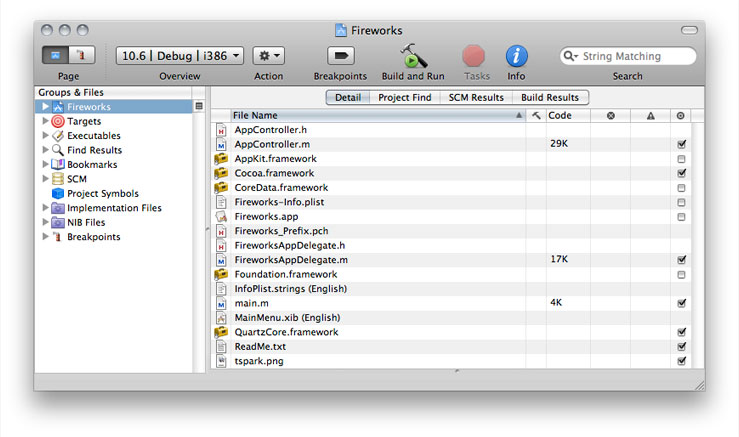Uncheck target checkbox for AppController.m
This screenshot has width=739, height=437.
681,144
